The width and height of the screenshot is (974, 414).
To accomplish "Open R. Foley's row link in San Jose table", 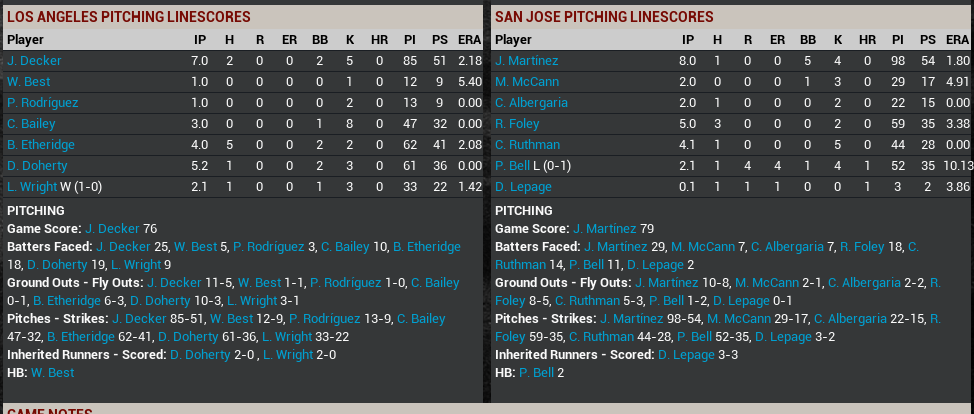I will pyautogui.click(x=516, y=124).
